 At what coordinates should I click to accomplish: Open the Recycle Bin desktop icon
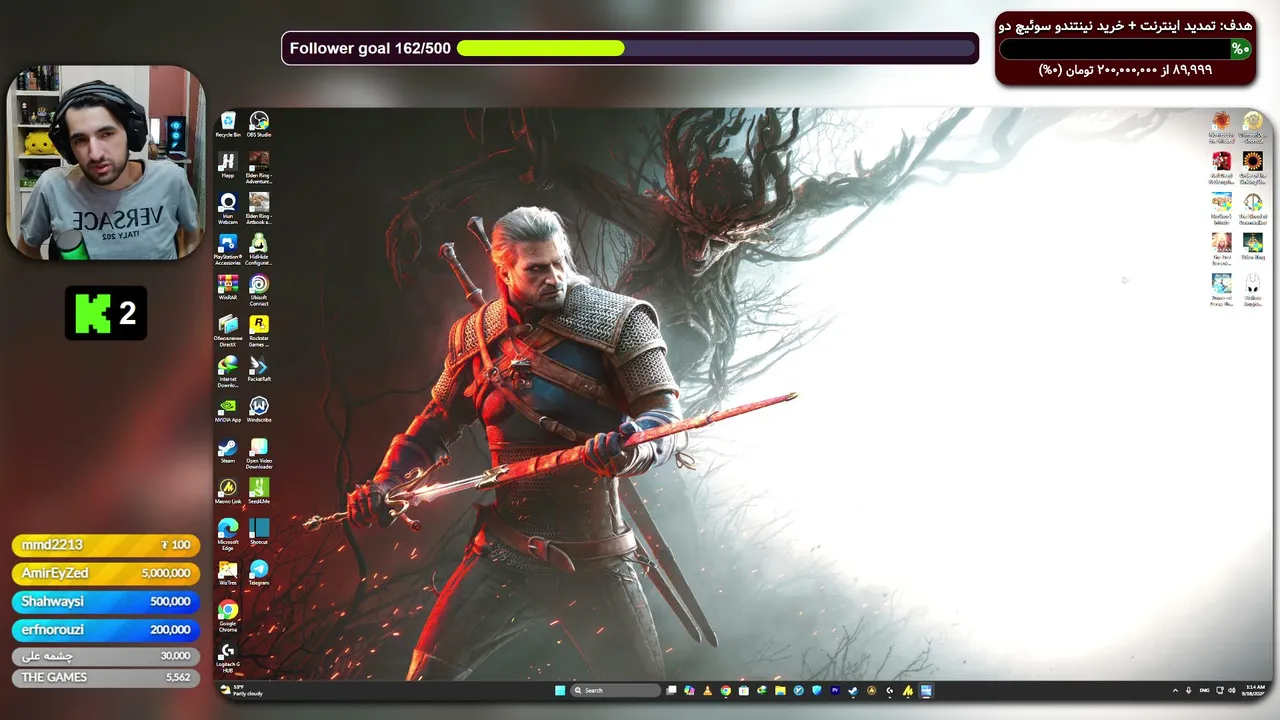(228, 125)
